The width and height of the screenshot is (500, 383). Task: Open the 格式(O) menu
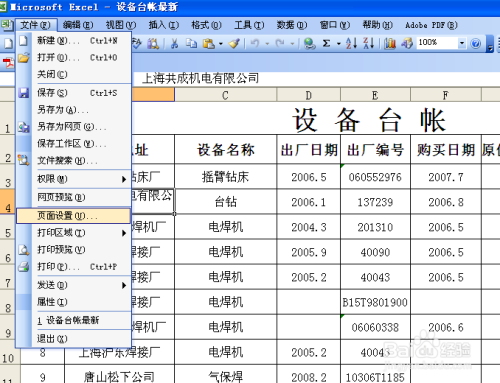(x=206, y=25)
